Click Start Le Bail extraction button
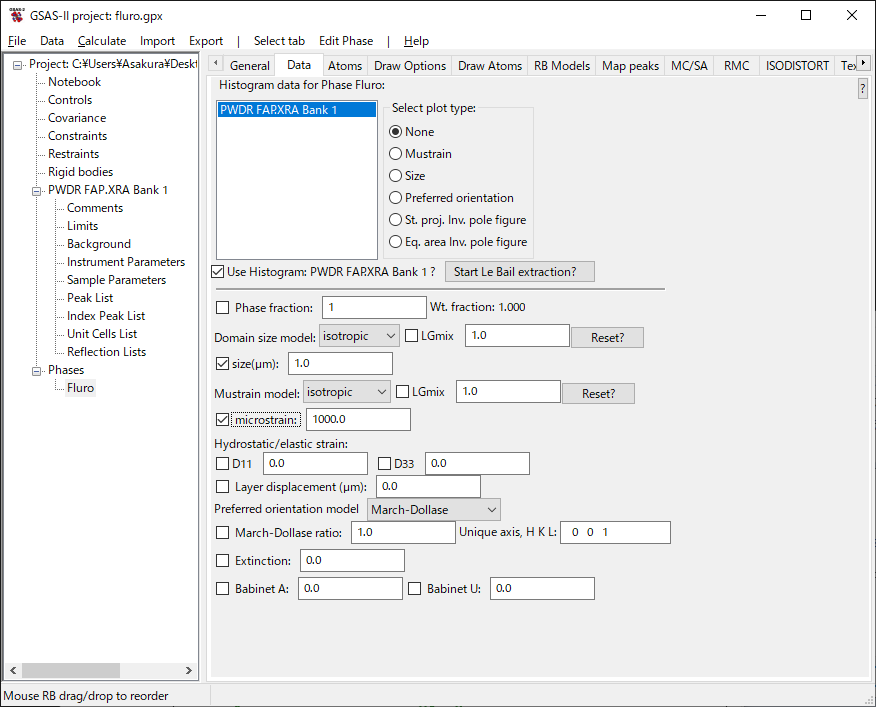 click(x=519, y=272)
